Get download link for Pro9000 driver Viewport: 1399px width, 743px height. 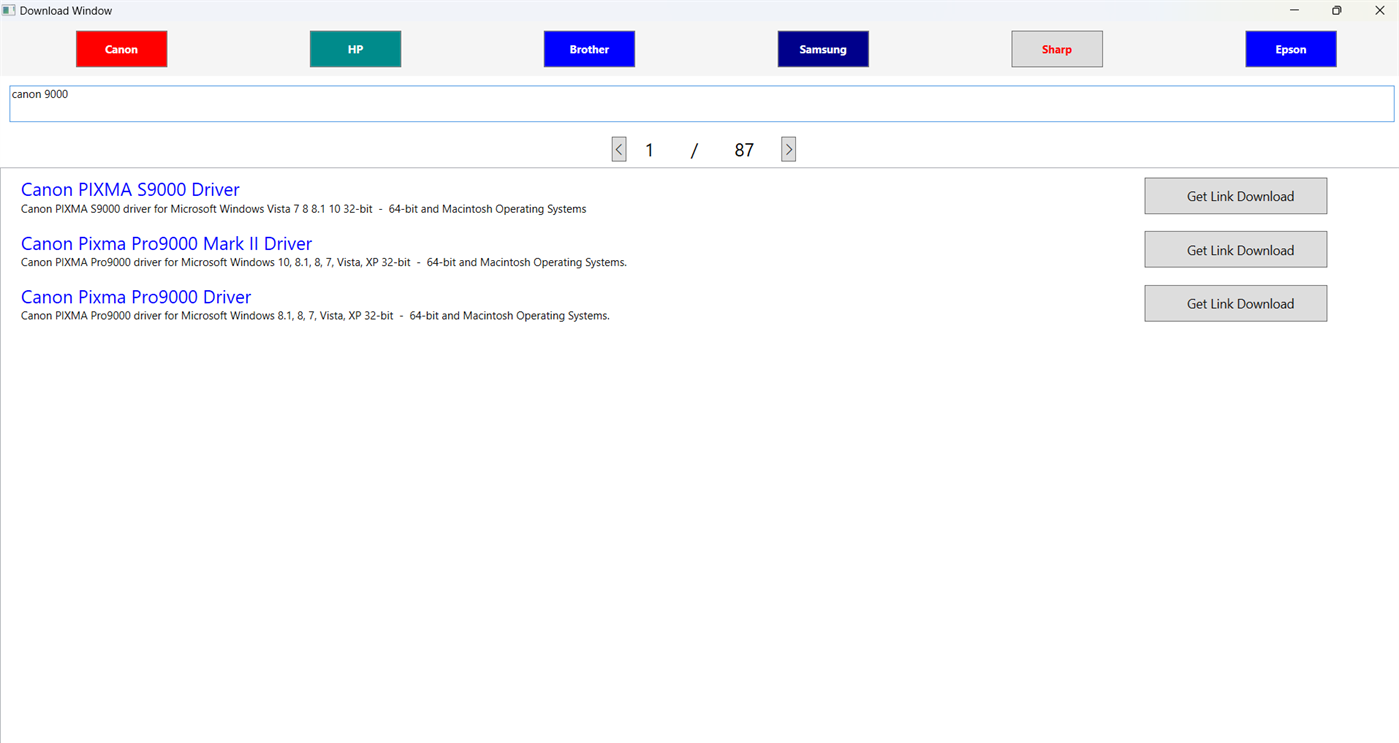click(1235, 302)
